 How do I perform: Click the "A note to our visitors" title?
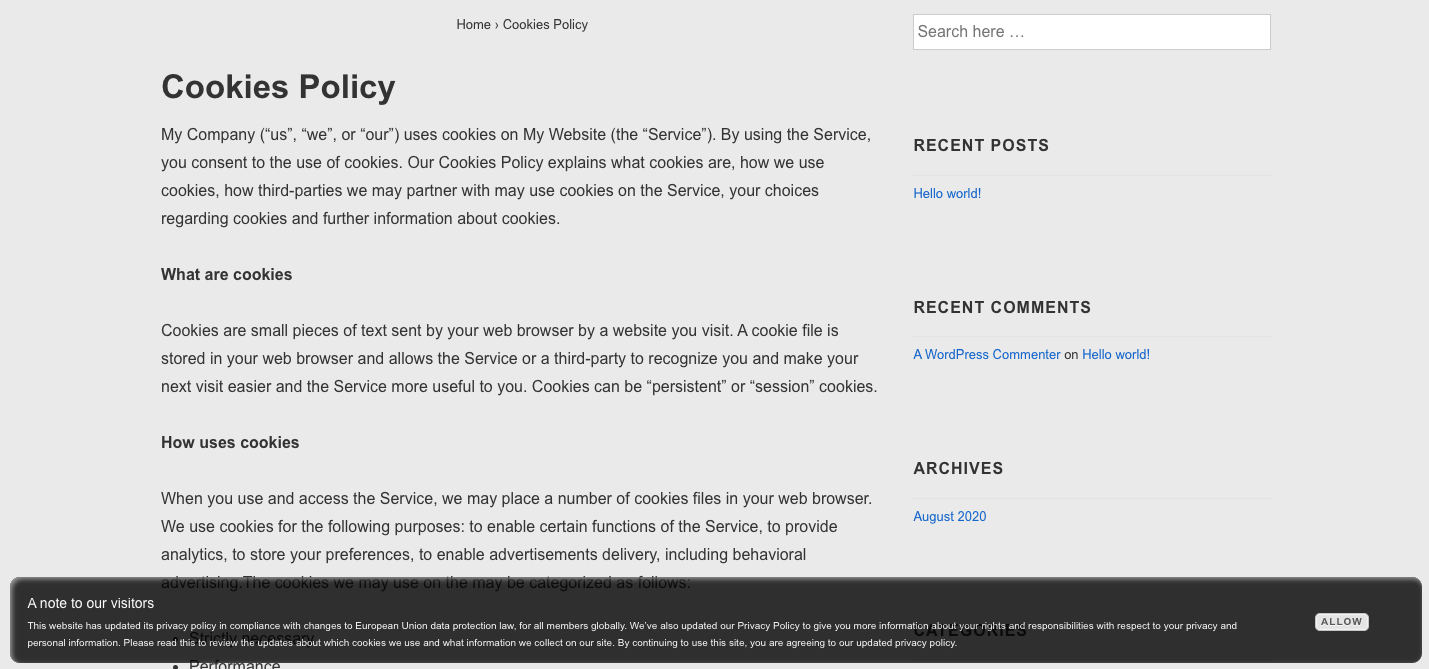point(90,603)
